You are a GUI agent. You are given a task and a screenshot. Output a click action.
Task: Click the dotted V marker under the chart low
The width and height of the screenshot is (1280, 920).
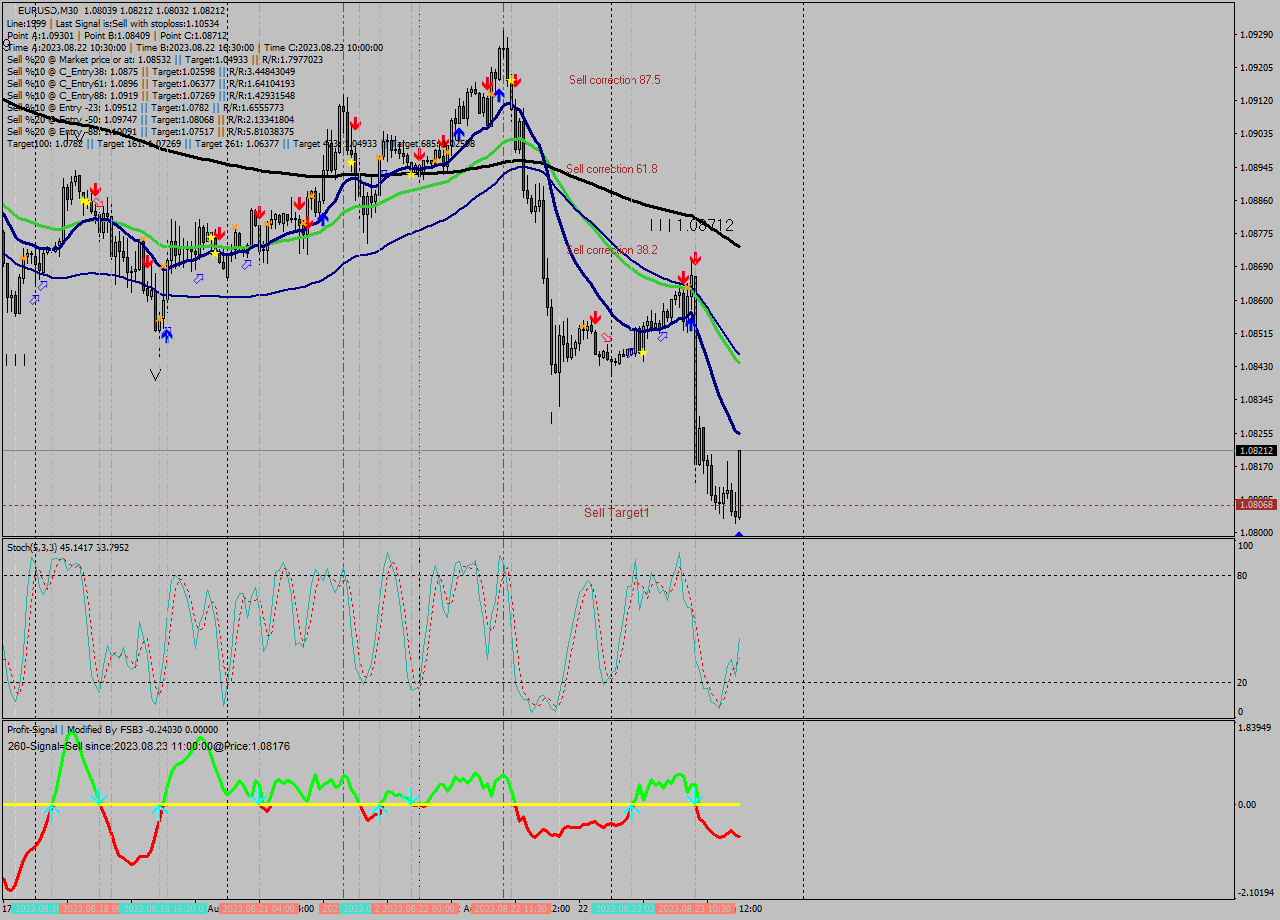click(x=156, y=373)
